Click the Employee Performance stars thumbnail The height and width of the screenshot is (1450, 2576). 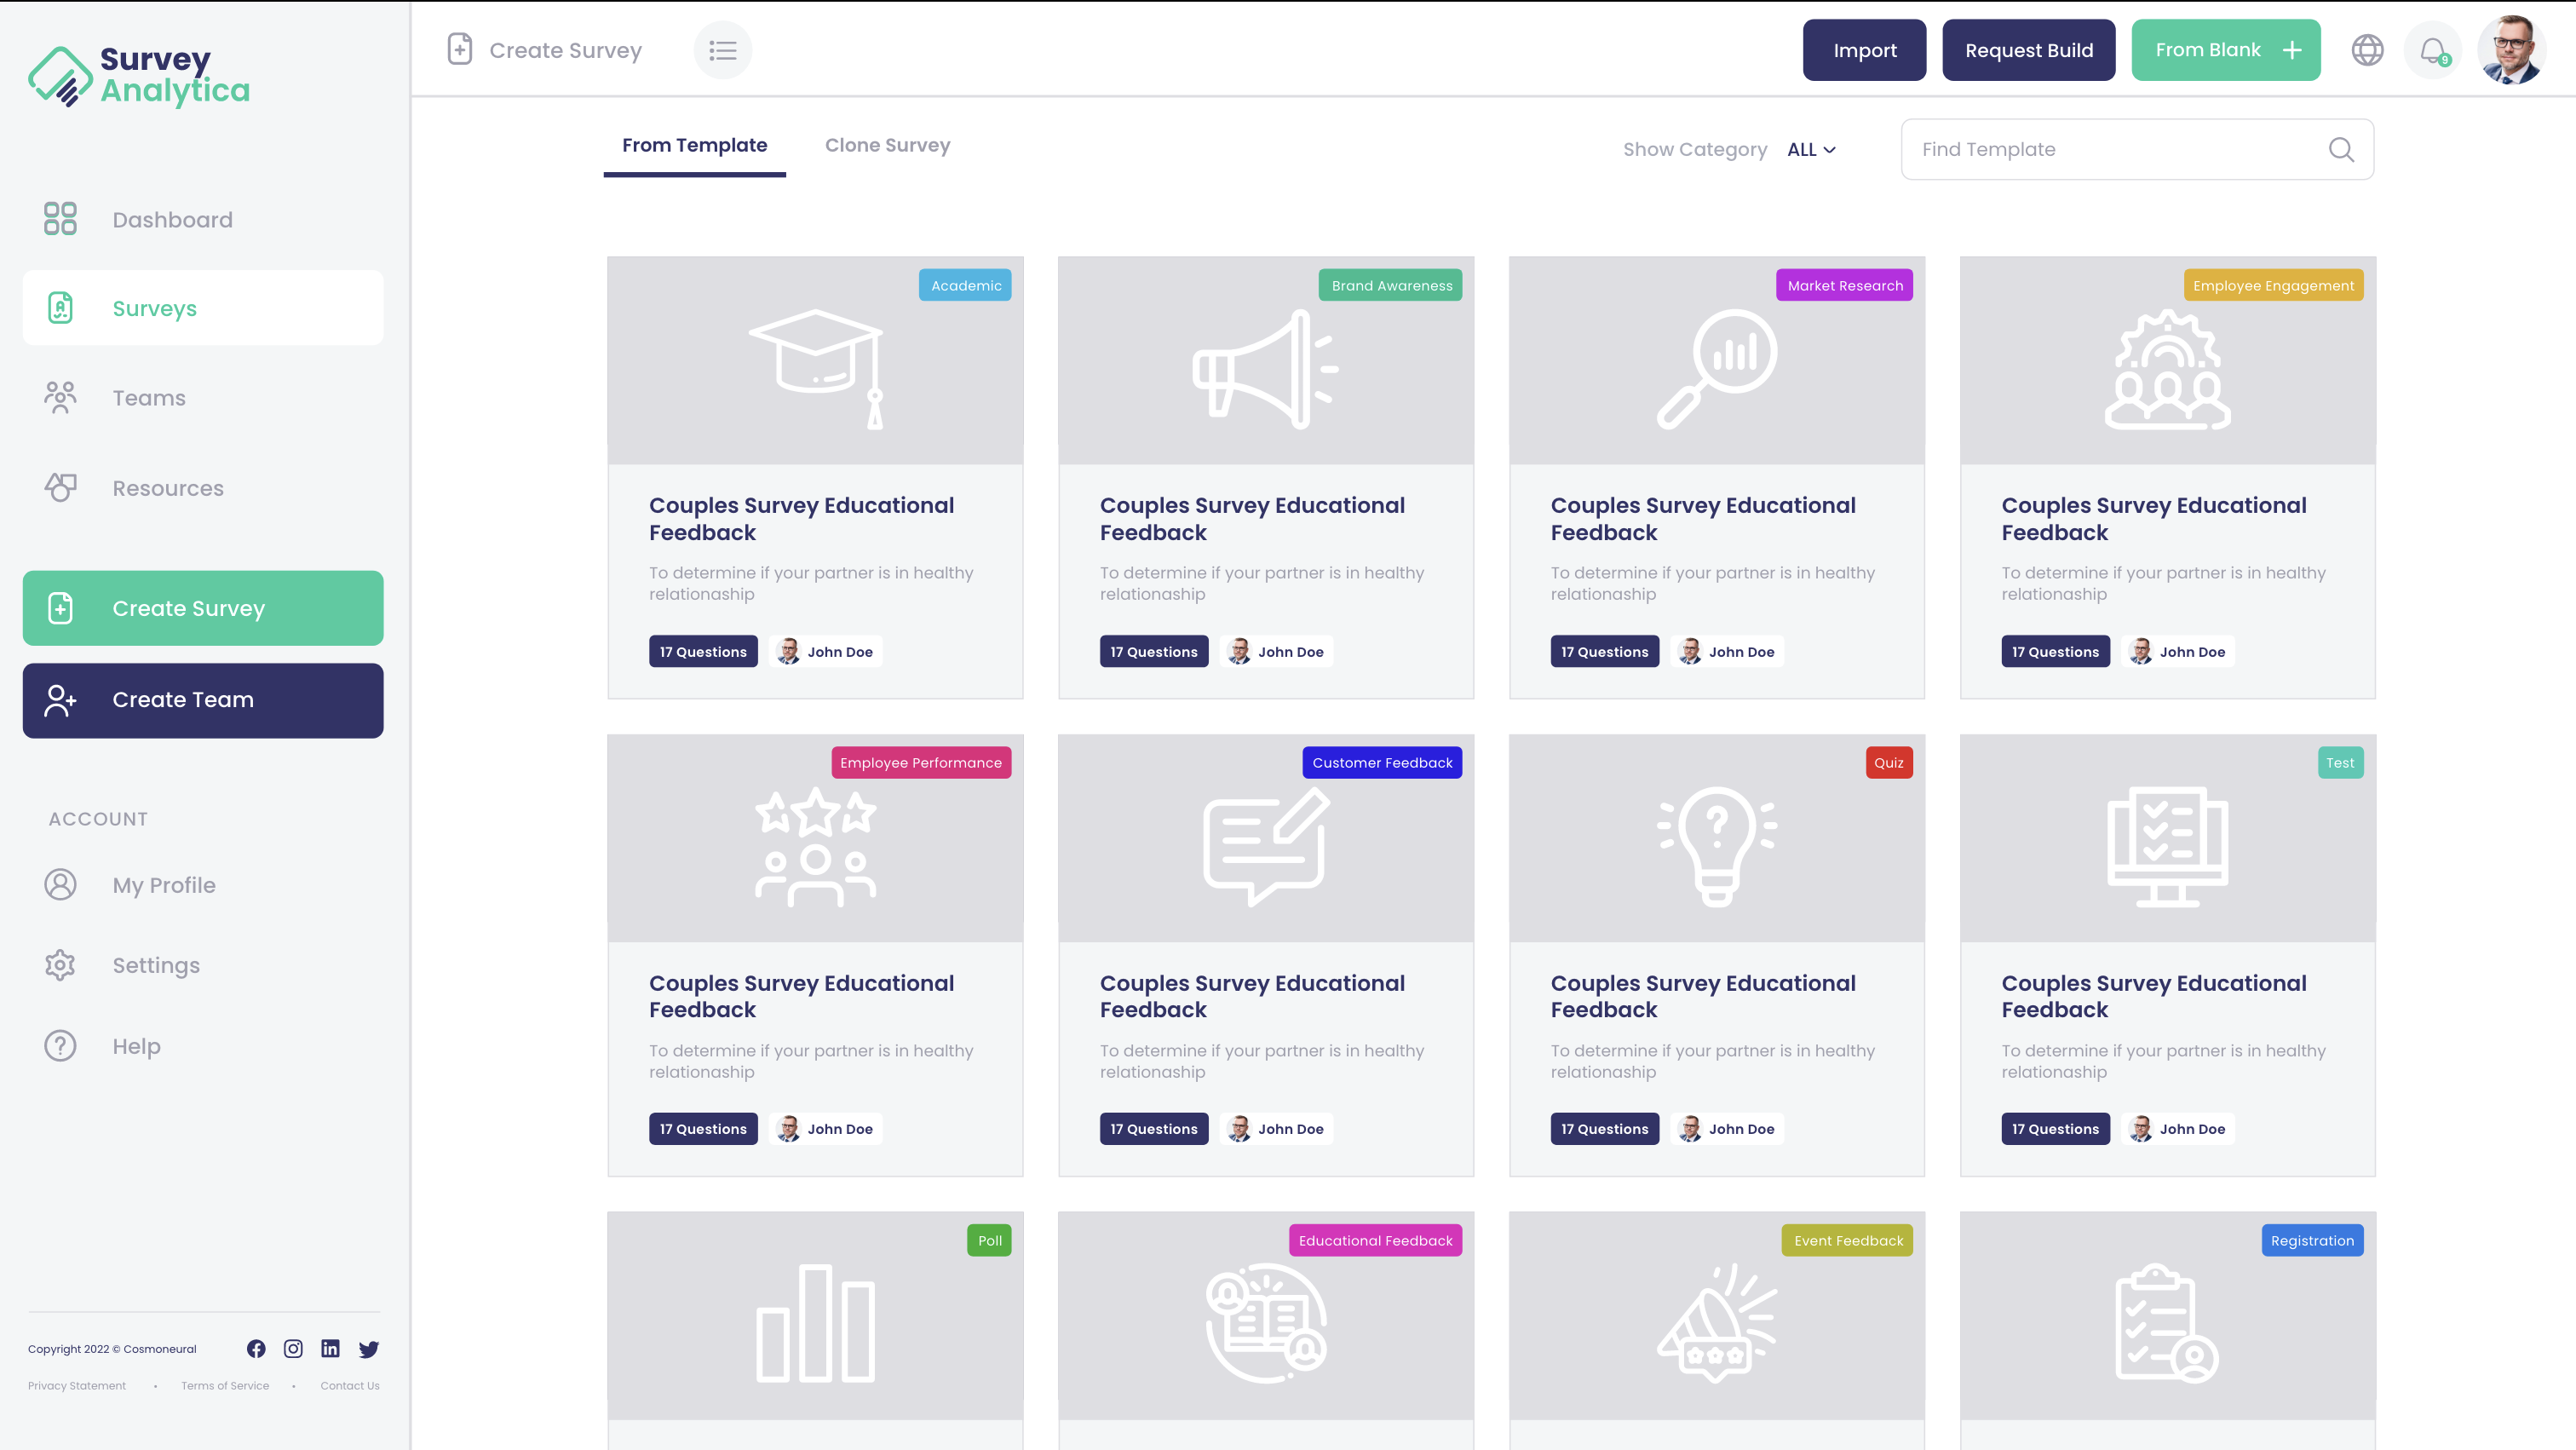coord(815,847)
